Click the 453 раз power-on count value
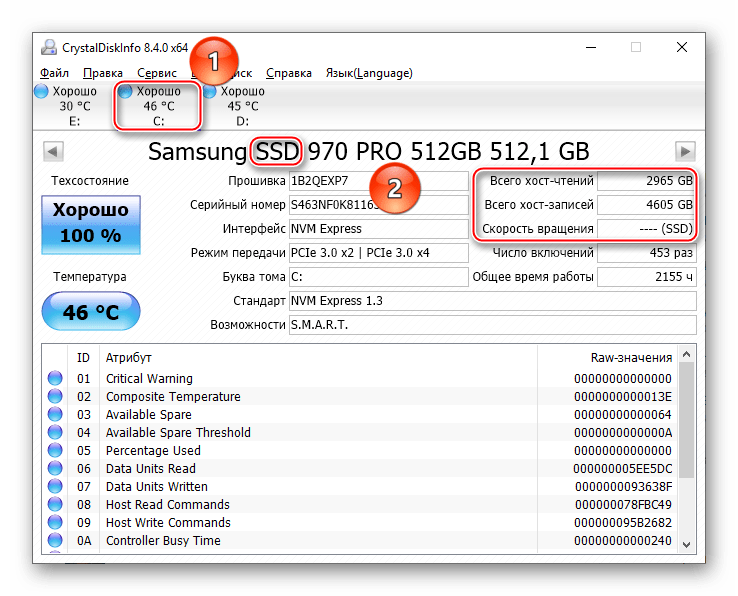738x596 pixels. pos(647,253)
